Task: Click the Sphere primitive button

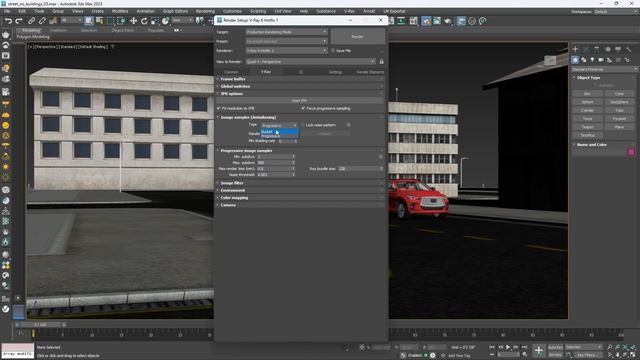Action: pyautogui.click(x=587, y=102)
